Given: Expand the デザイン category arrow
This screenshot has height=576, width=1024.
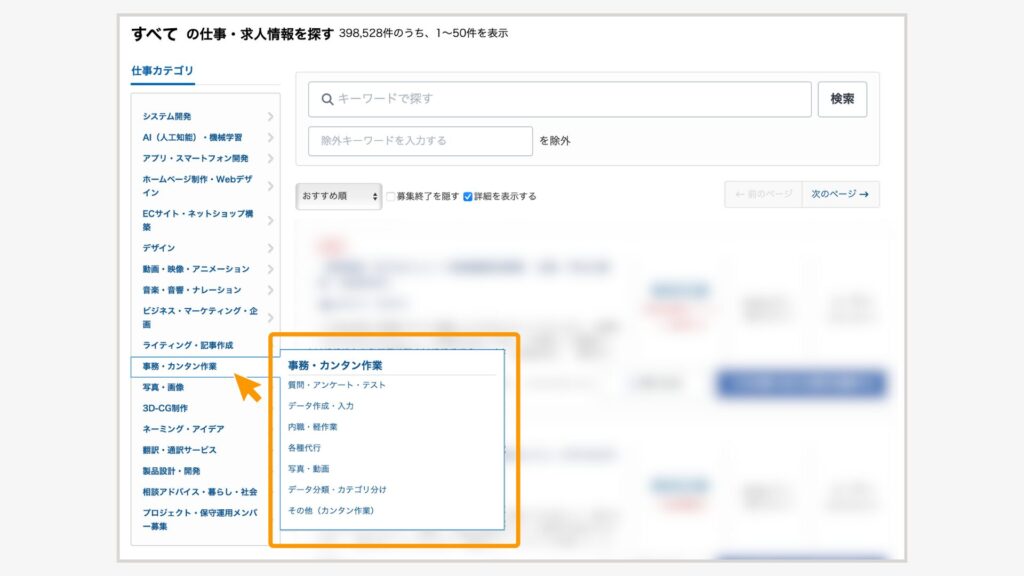Looking at the screenshot, I should click(x=270, y=248).
